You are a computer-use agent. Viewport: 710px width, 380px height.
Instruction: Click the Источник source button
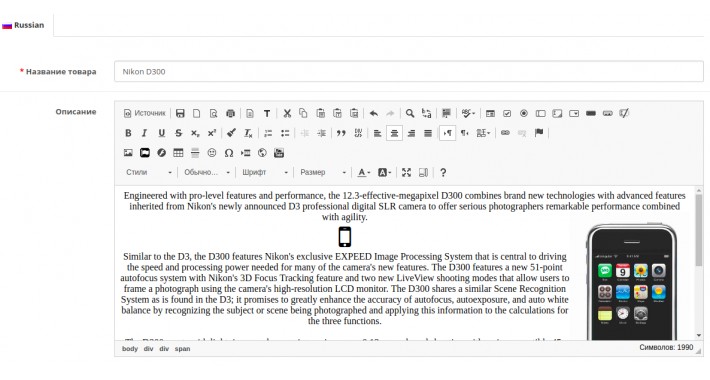(144, 113)
